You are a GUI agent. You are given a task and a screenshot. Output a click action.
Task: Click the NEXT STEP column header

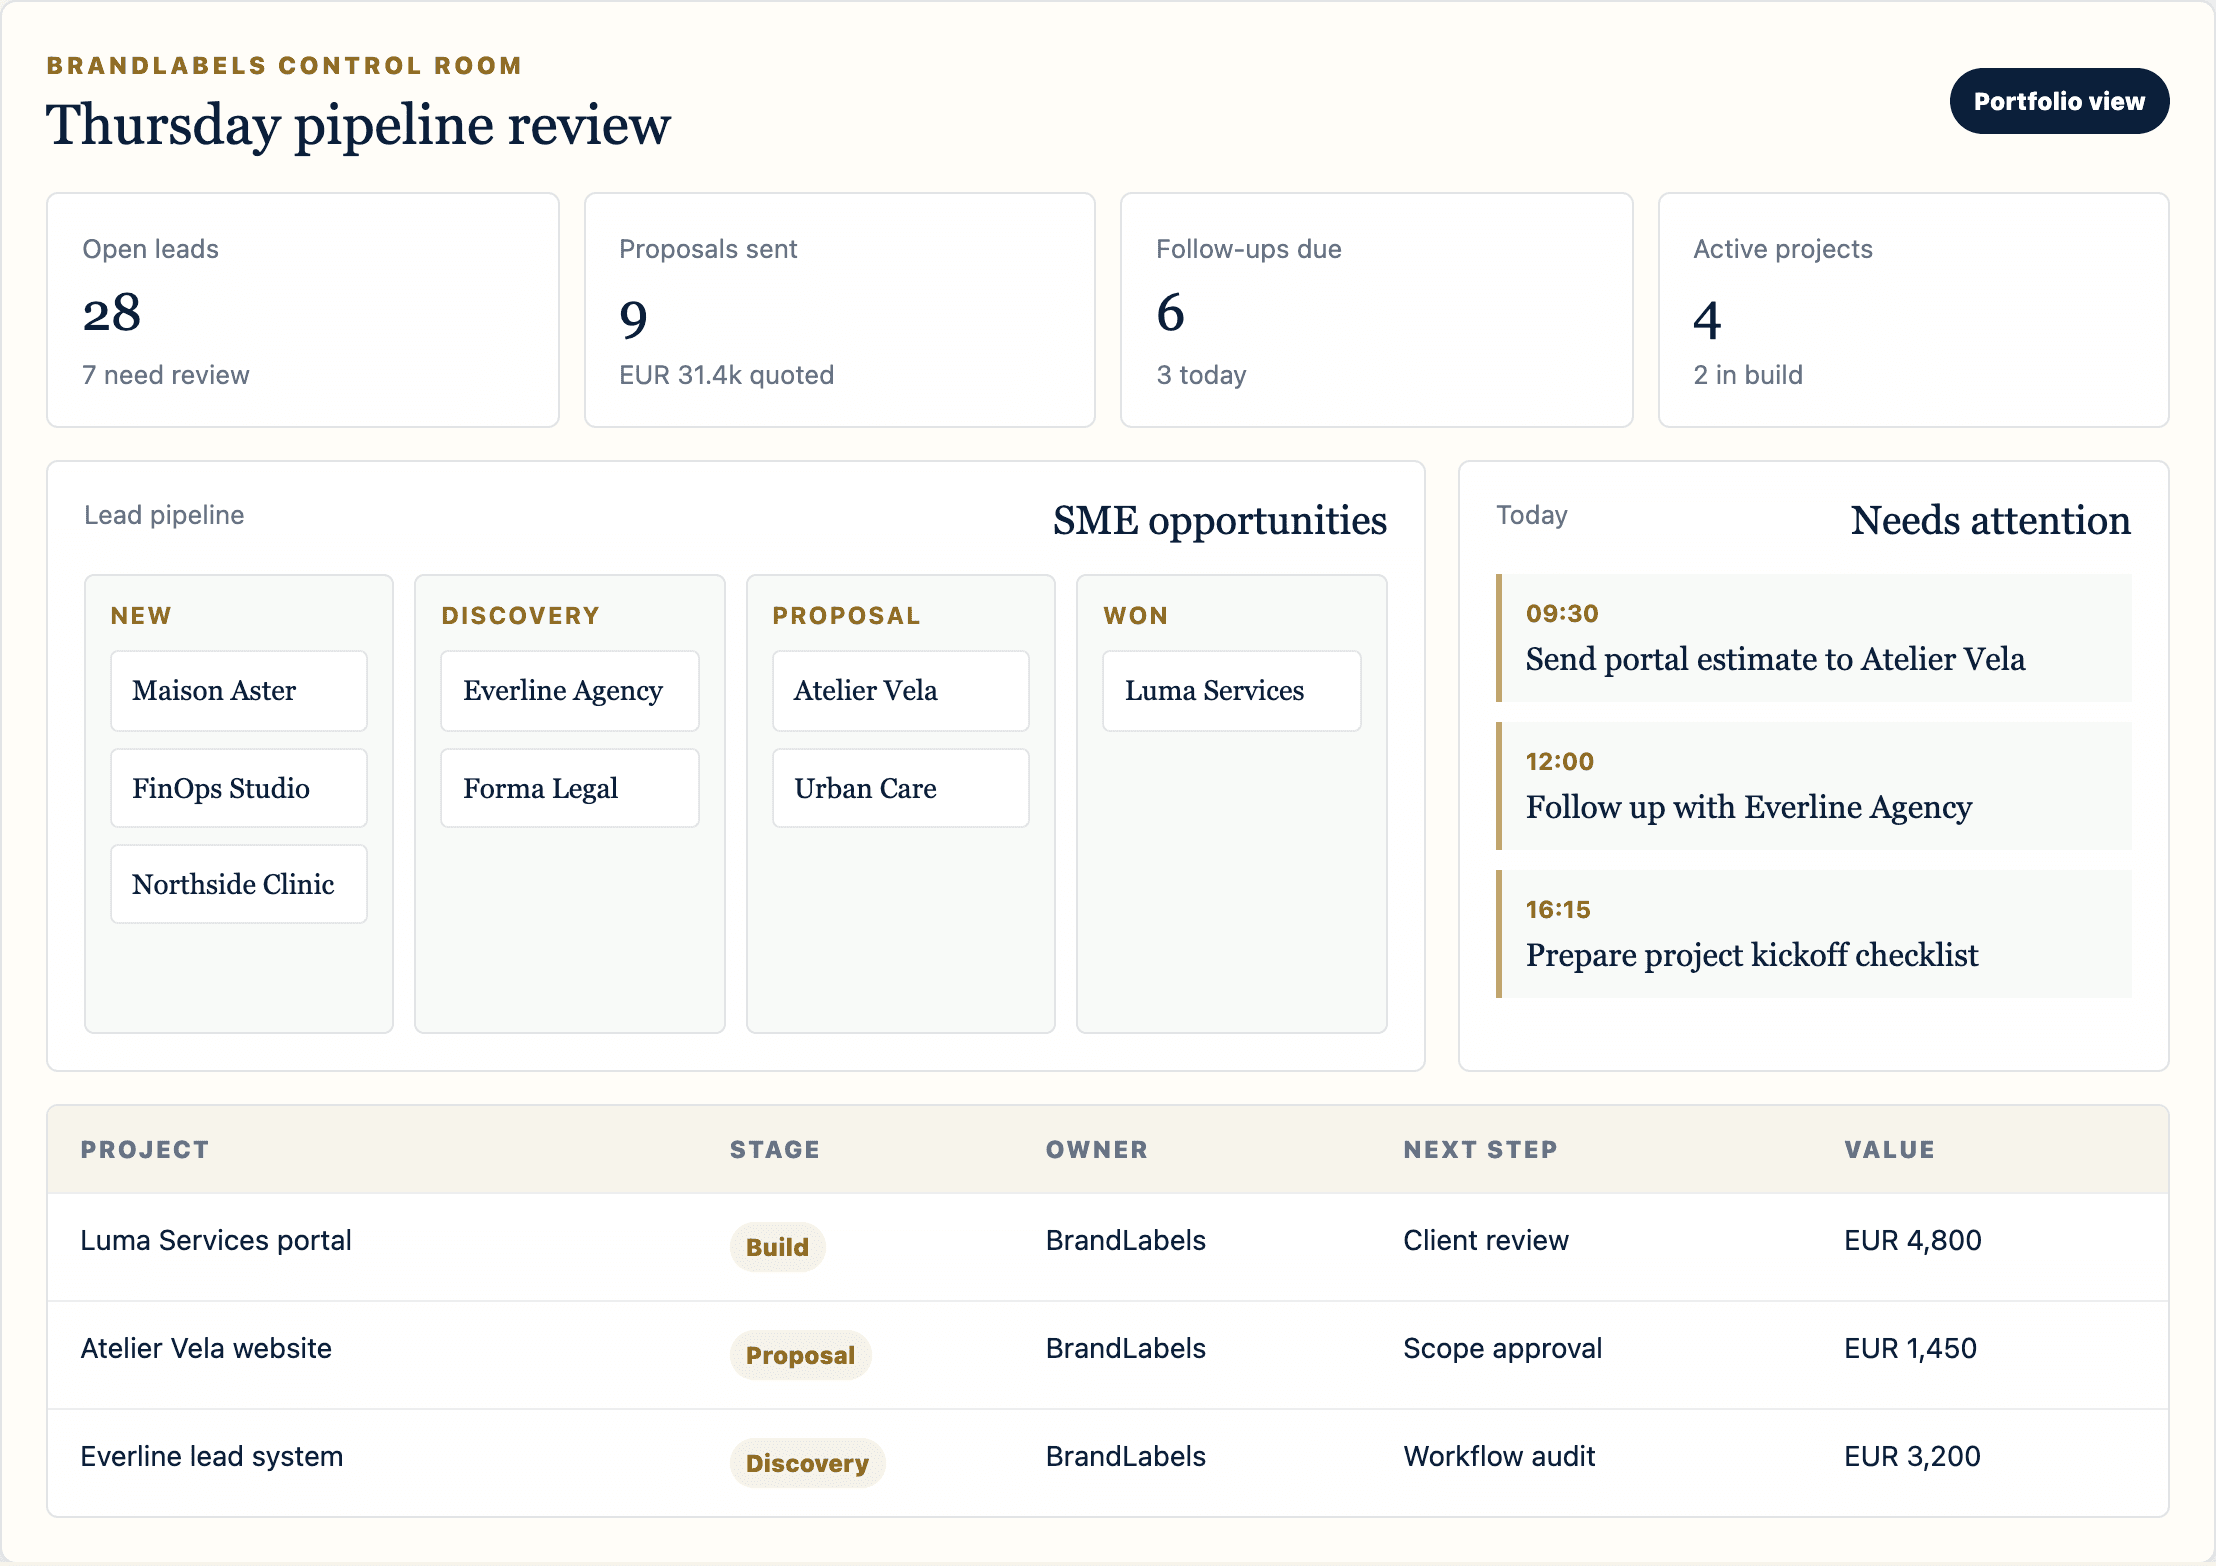pos(1480,1149)
